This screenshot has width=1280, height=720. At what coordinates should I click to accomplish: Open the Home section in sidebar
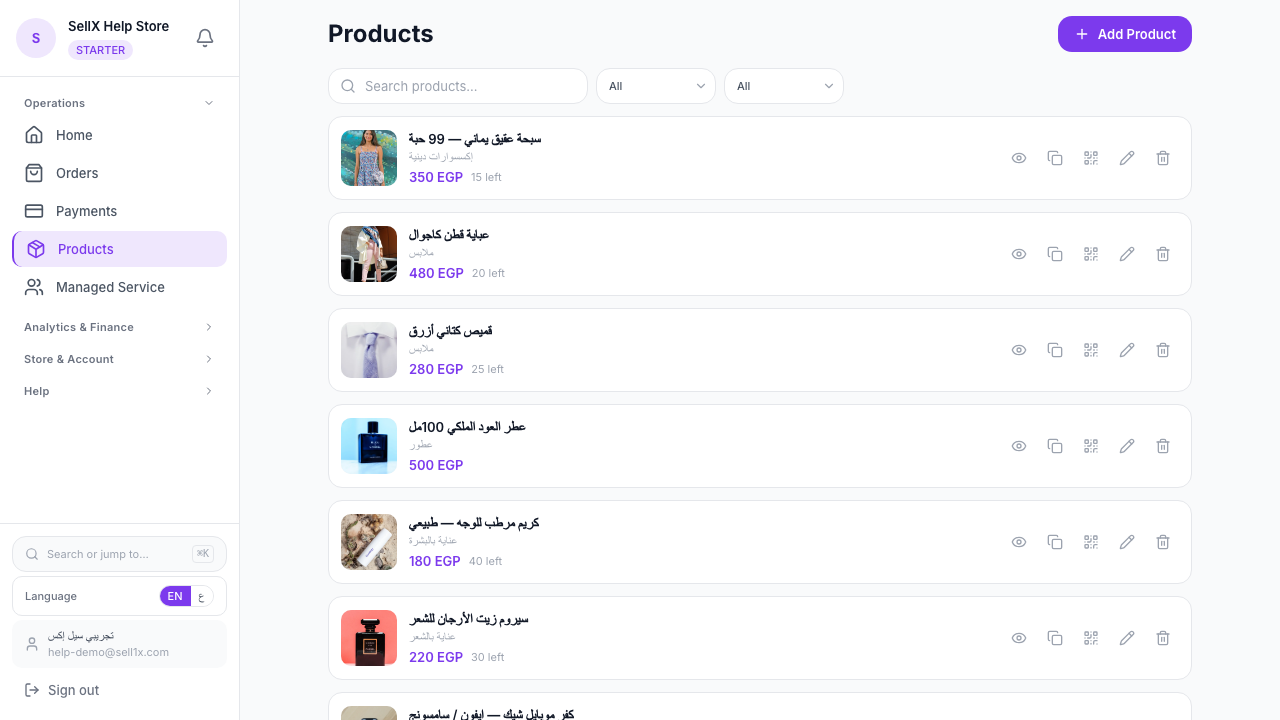[x=73, y=135]
